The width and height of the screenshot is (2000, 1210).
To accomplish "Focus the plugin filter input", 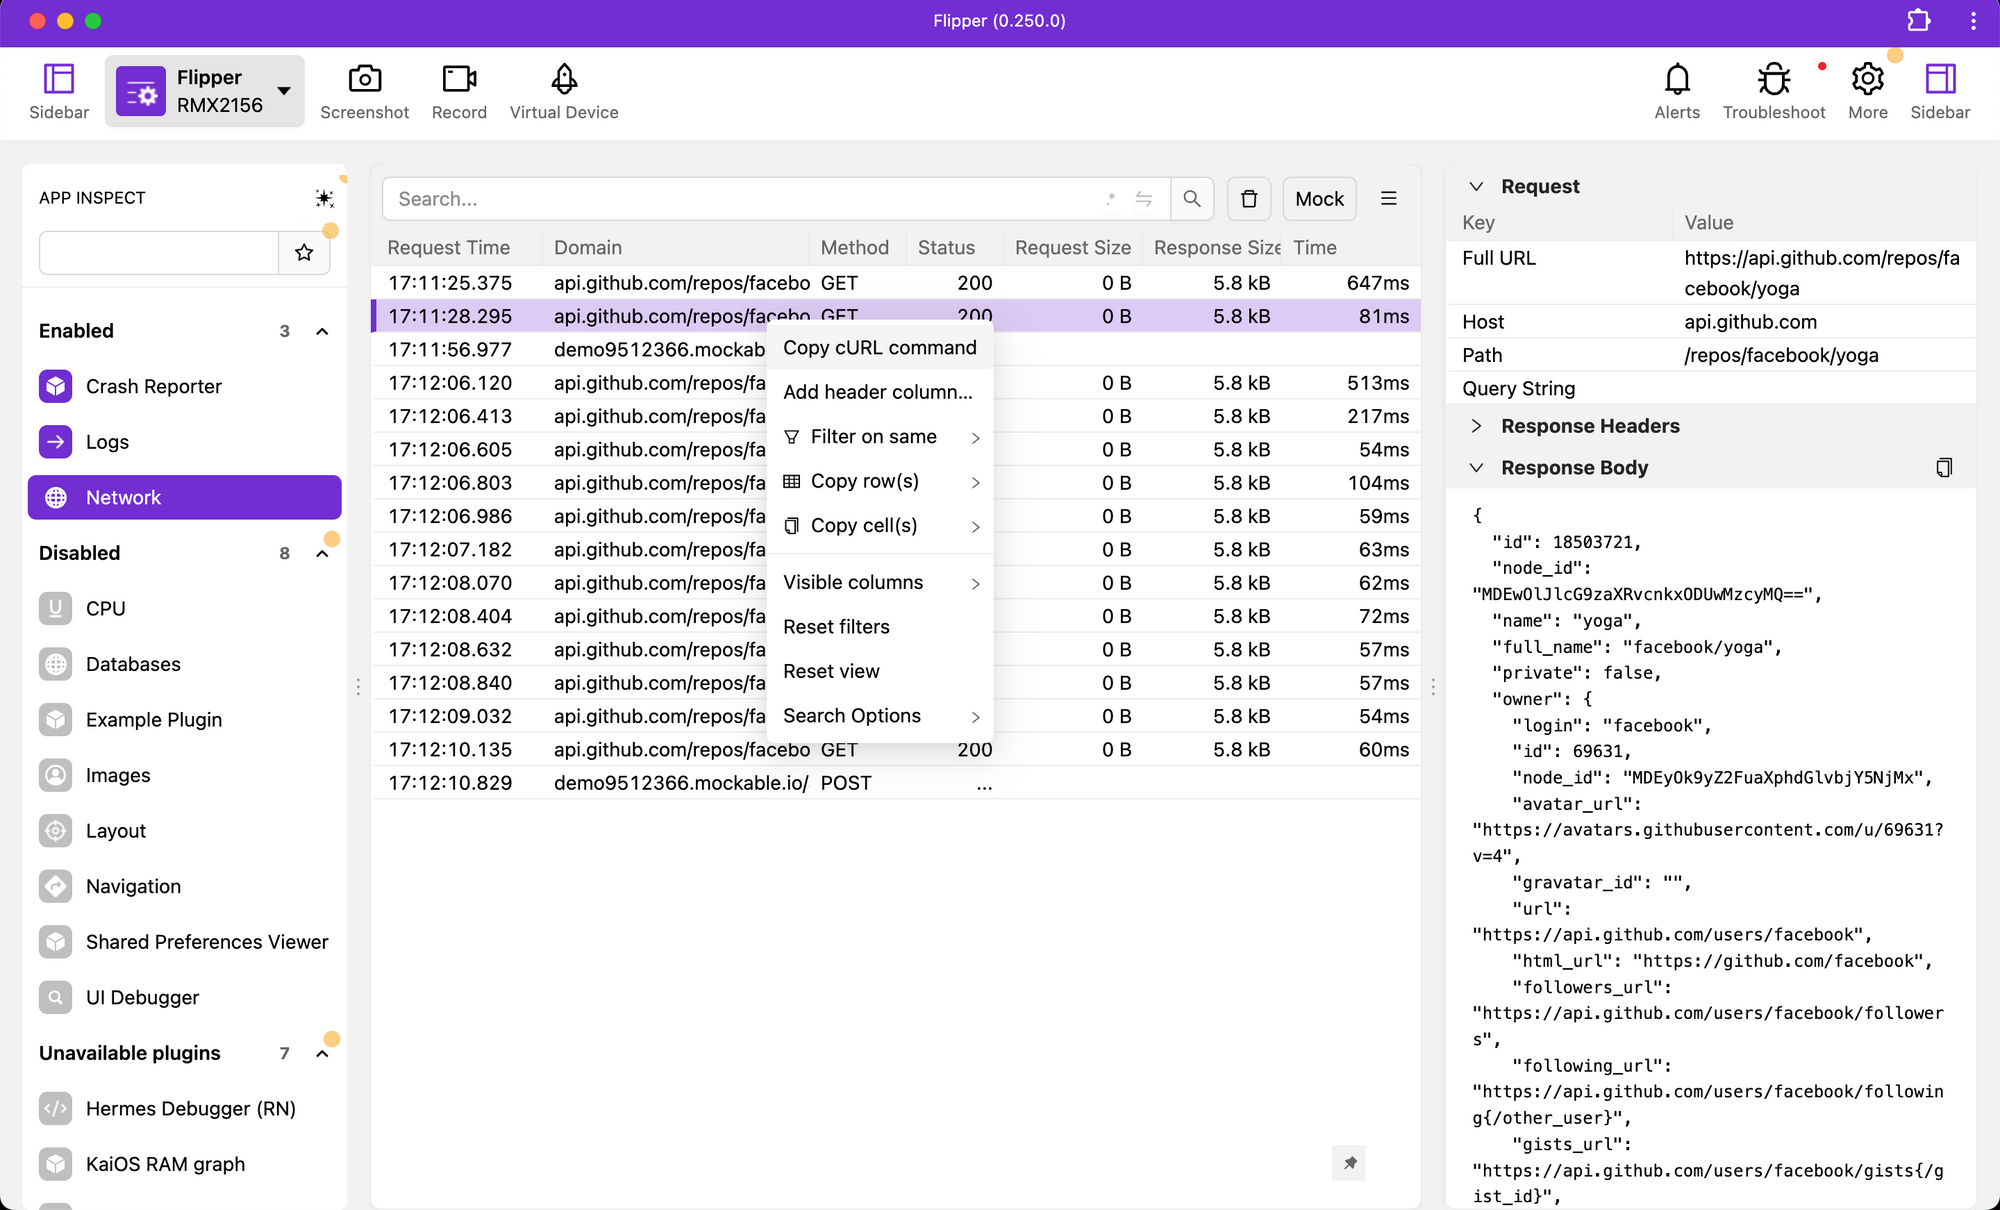I will point(158,253).
